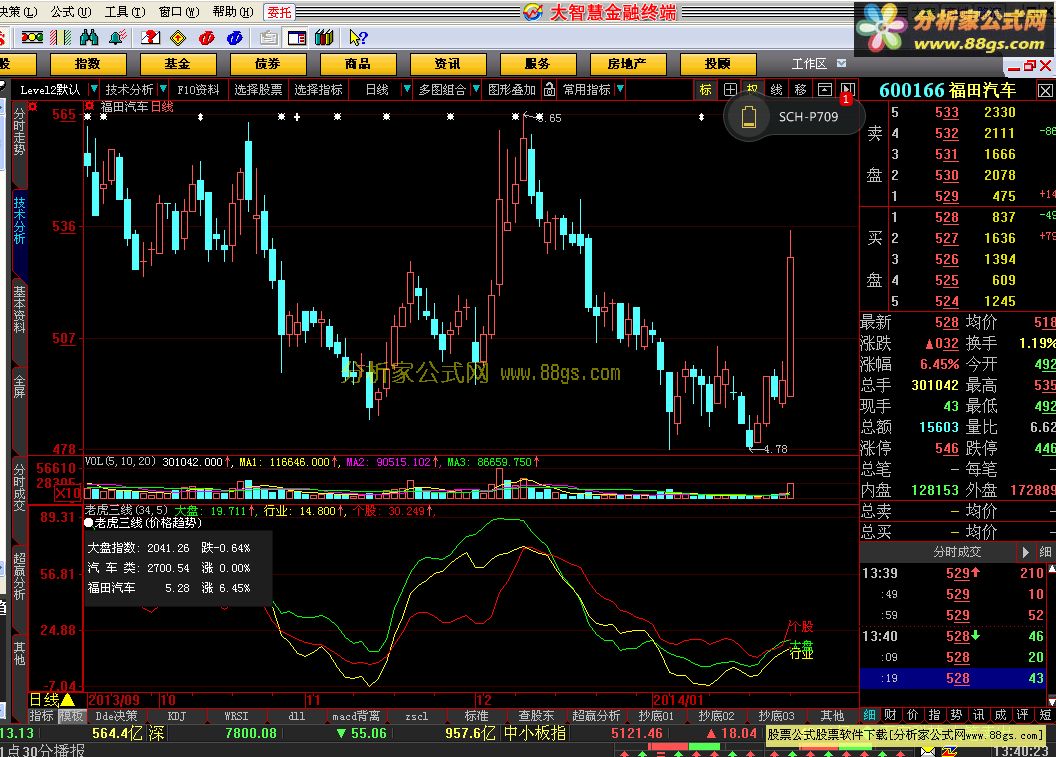
Task: Click the 选择指标 button
Action: click(319, 90)
